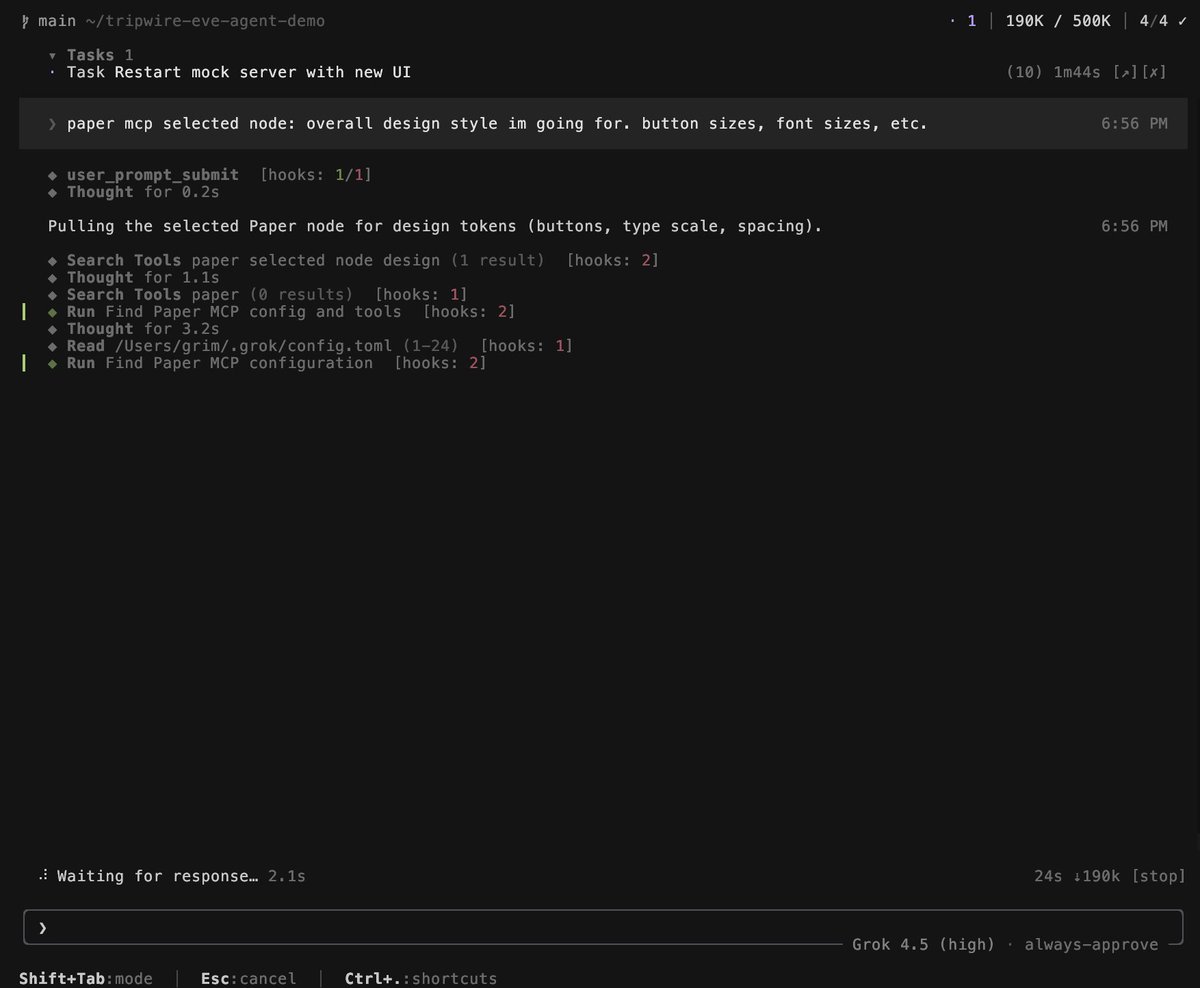Click the Esc cancel hint
The image size is (1200, 988).
tap(249, 978)
